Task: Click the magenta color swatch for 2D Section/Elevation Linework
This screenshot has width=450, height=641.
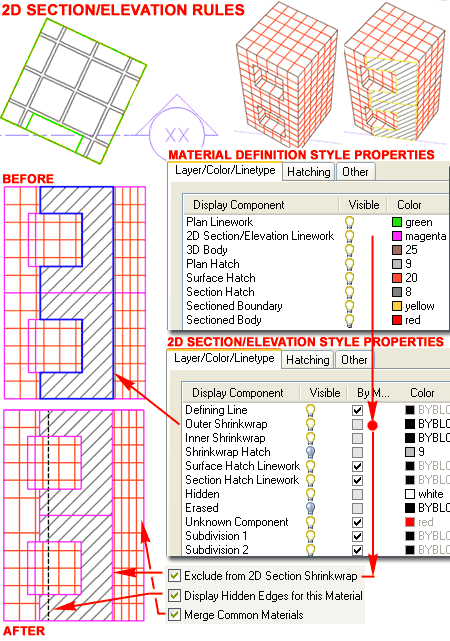Action: coord(397,236)
